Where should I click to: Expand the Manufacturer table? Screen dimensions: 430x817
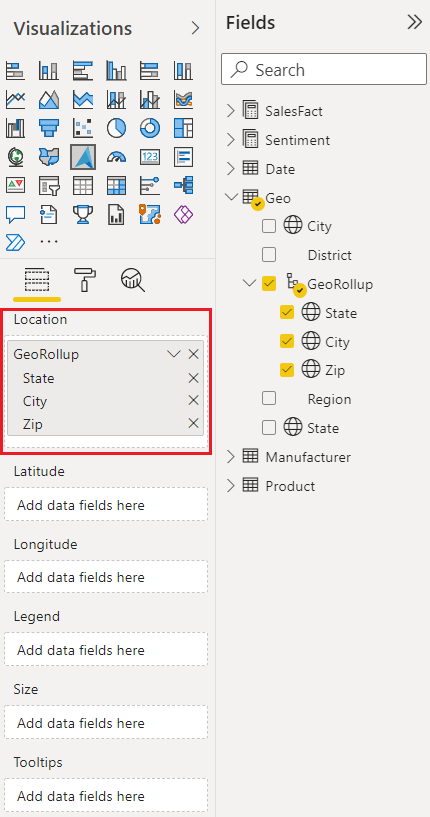tap(231, 457)
